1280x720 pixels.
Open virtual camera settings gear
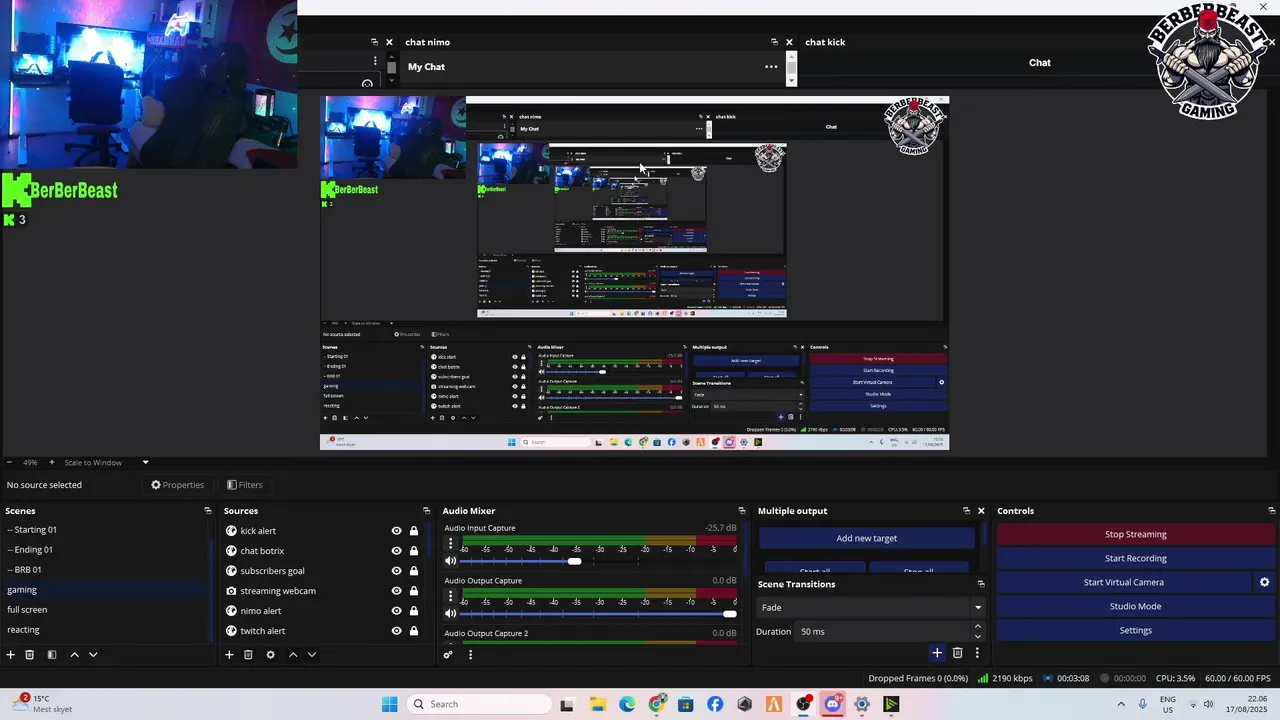coord(1264,582)
